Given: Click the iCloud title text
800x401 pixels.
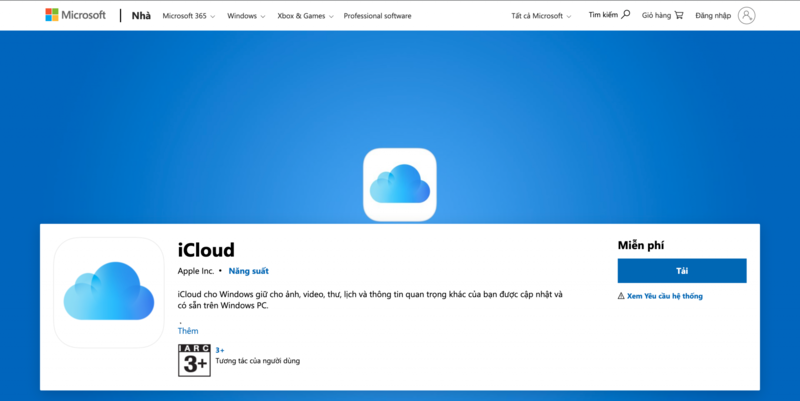Looking at the screenshot, I should pos(206,249).
